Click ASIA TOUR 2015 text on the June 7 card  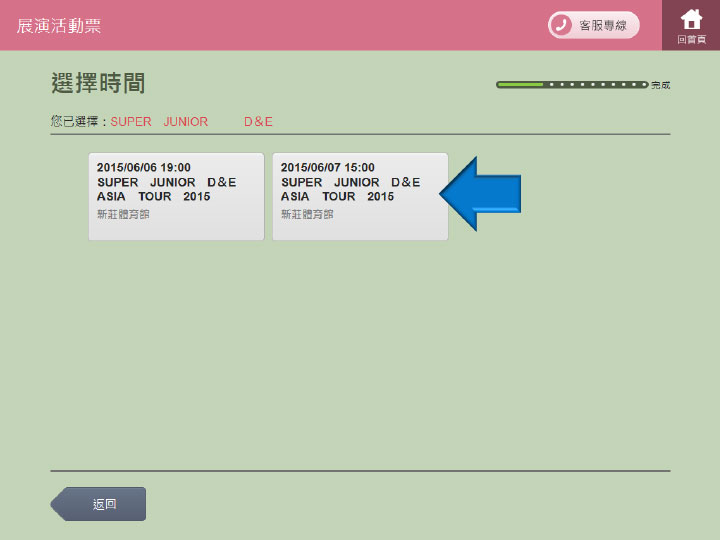coord(338,197)
